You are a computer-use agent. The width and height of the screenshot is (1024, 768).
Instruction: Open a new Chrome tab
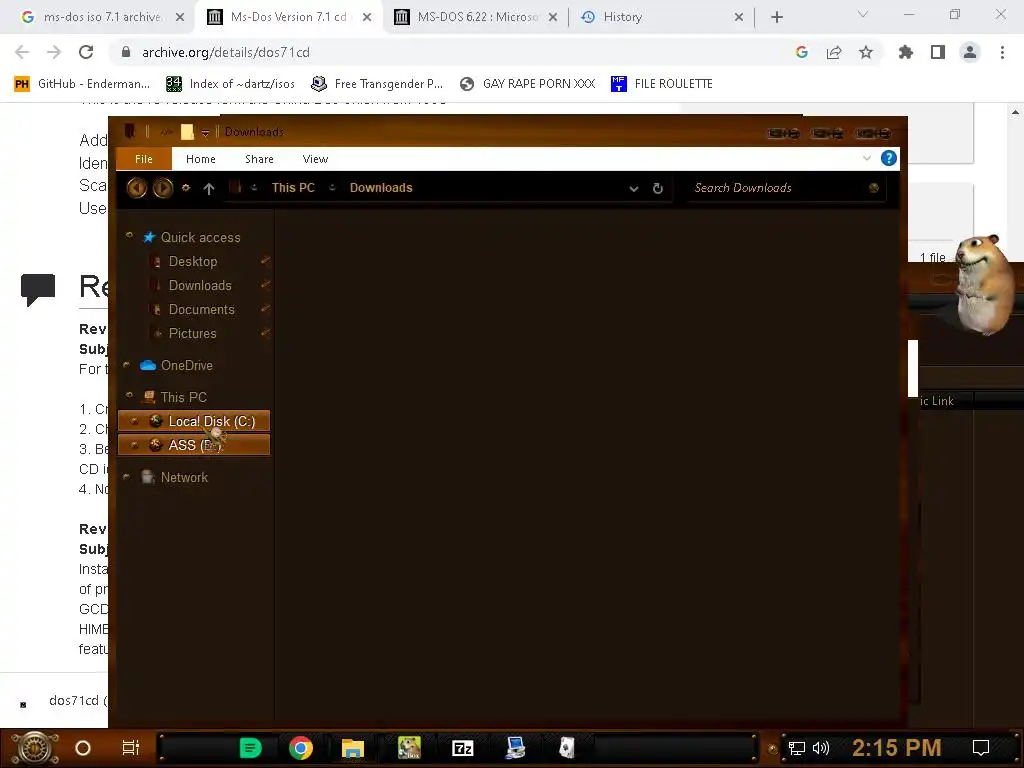(x=776, y=17)
